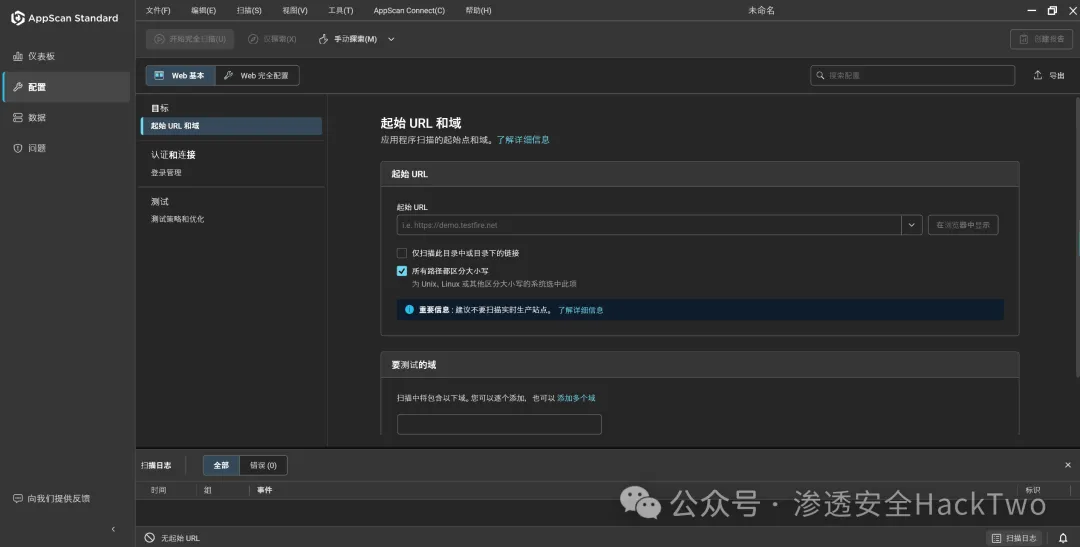1080x547 pixels.
Task: Click 了解详细信息 link under the heading
Action: coord(523,140)
